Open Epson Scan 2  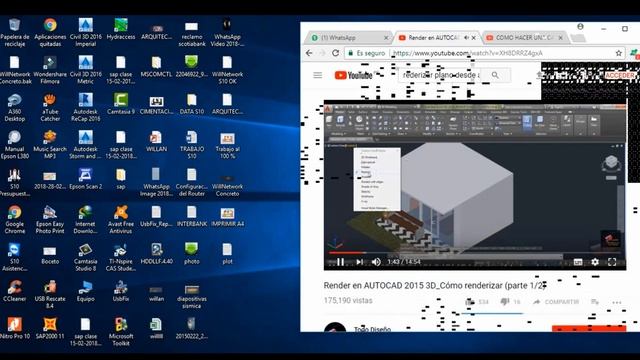click(x=86, y=179)
